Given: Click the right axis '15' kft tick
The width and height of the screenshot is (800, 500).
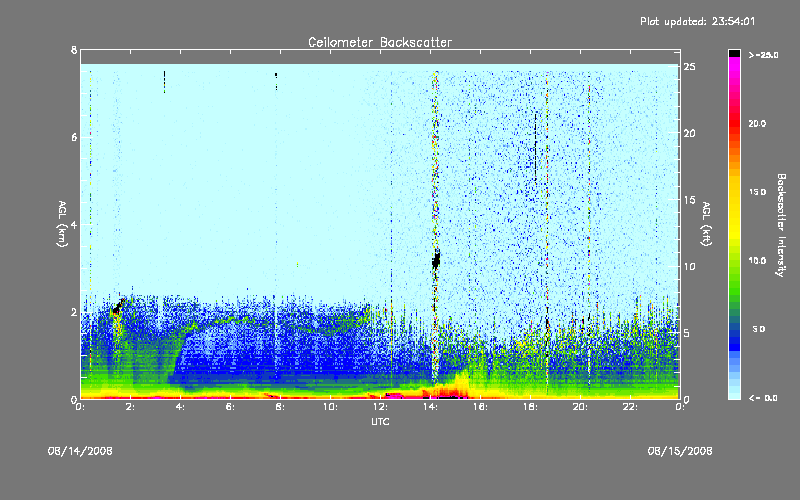Looking at the screenshot, I should [x=690, y=200].
